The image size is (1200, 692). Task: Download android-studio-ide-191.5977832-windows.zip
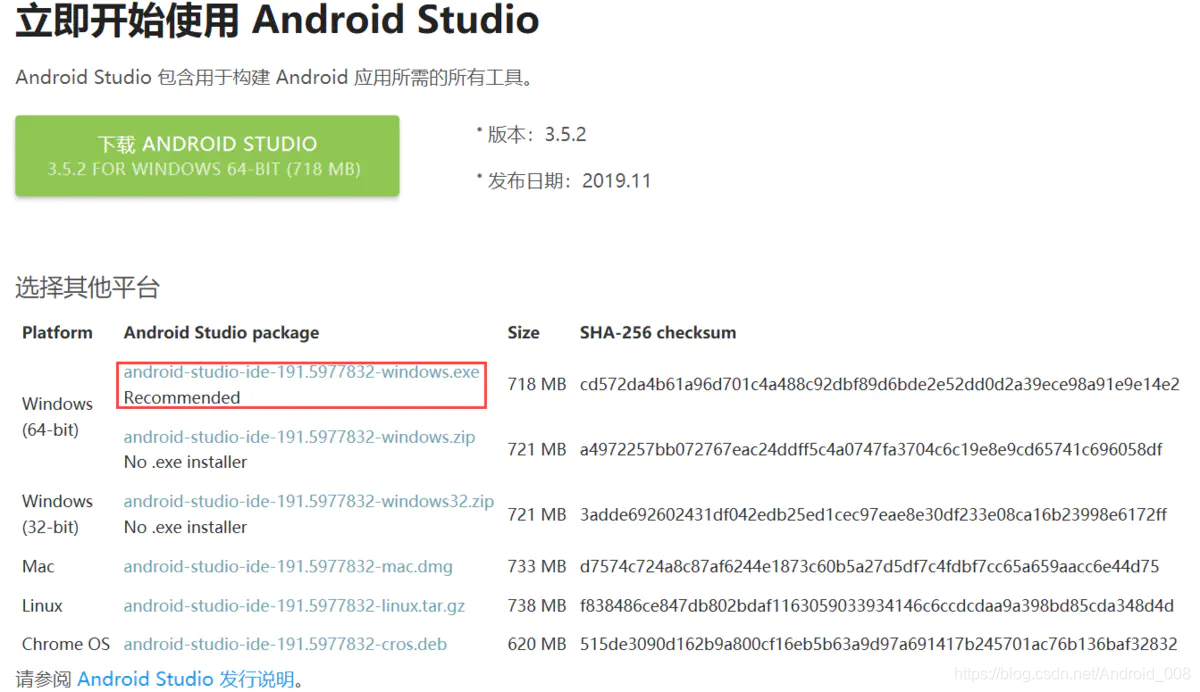[299, 437]
